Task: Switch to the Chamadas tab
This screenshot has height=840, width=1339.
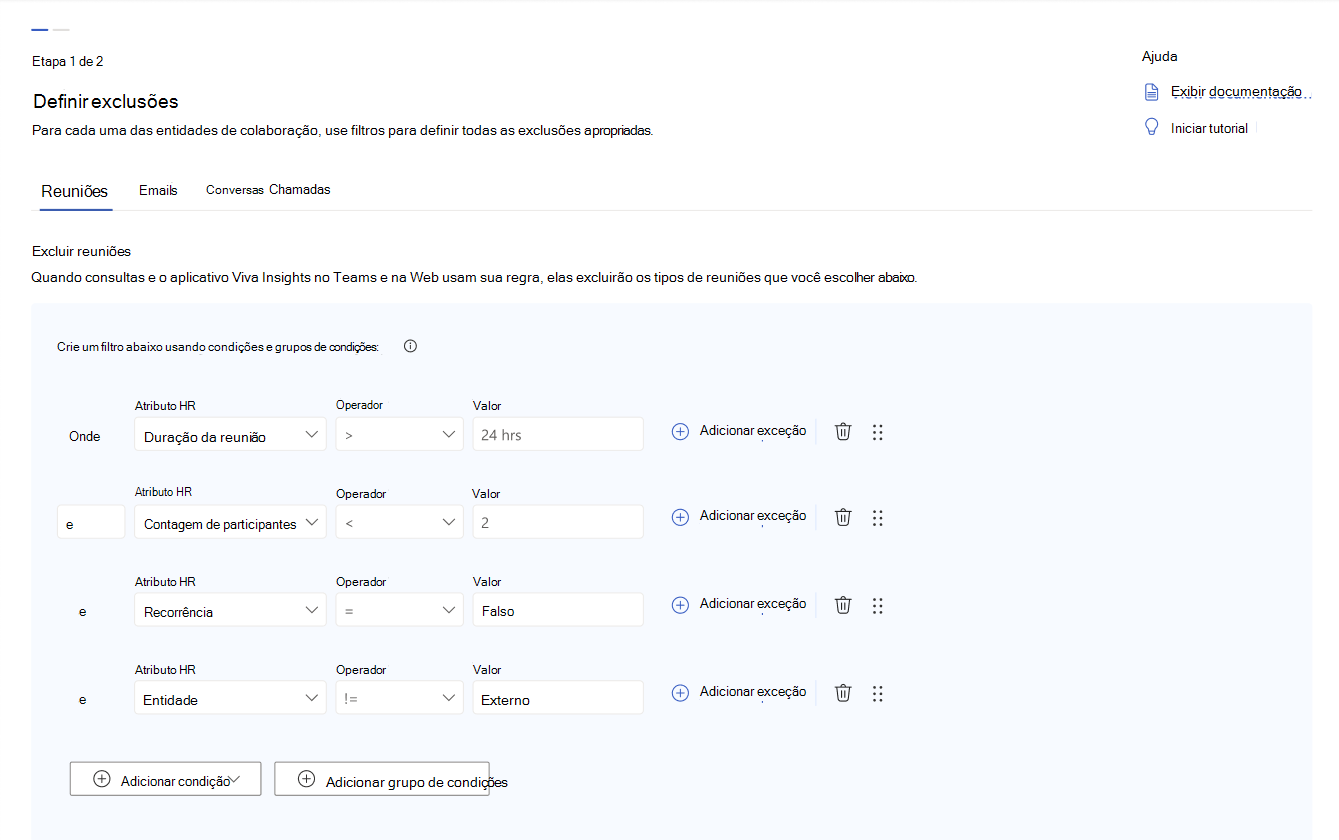Action: pos(300,189)
